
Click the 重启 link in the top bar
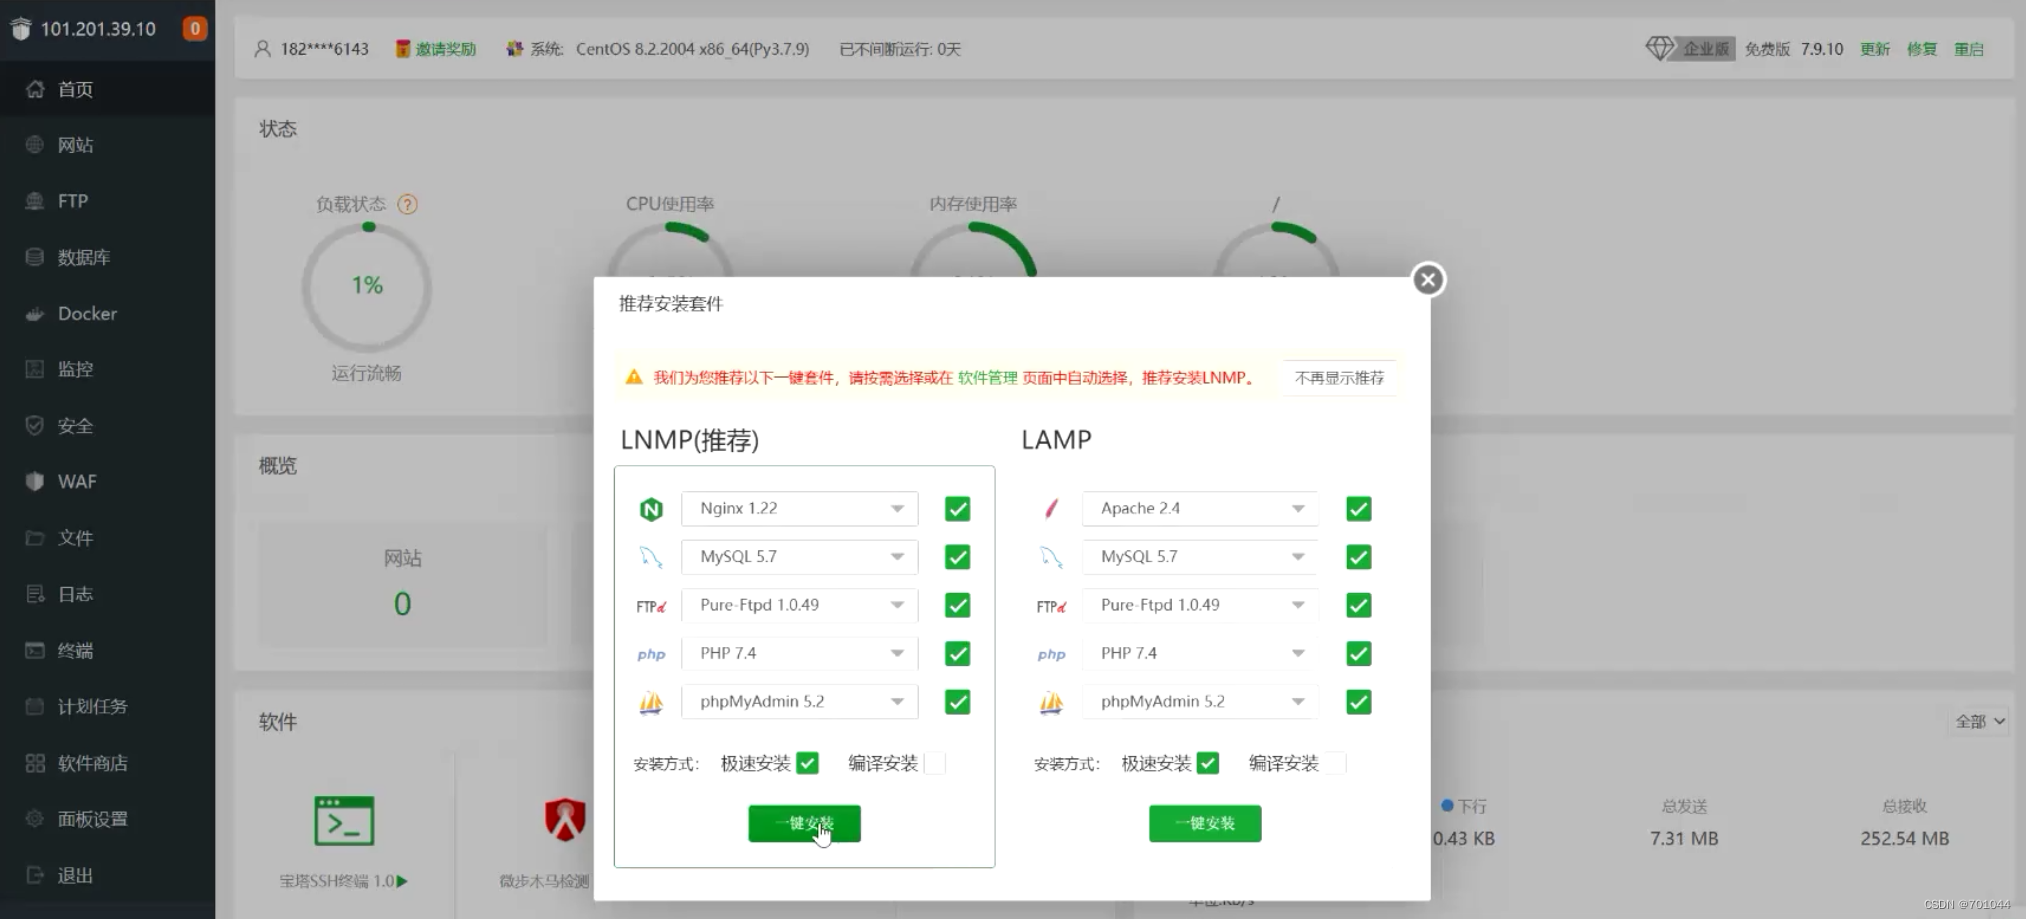tap(1968, 49)
